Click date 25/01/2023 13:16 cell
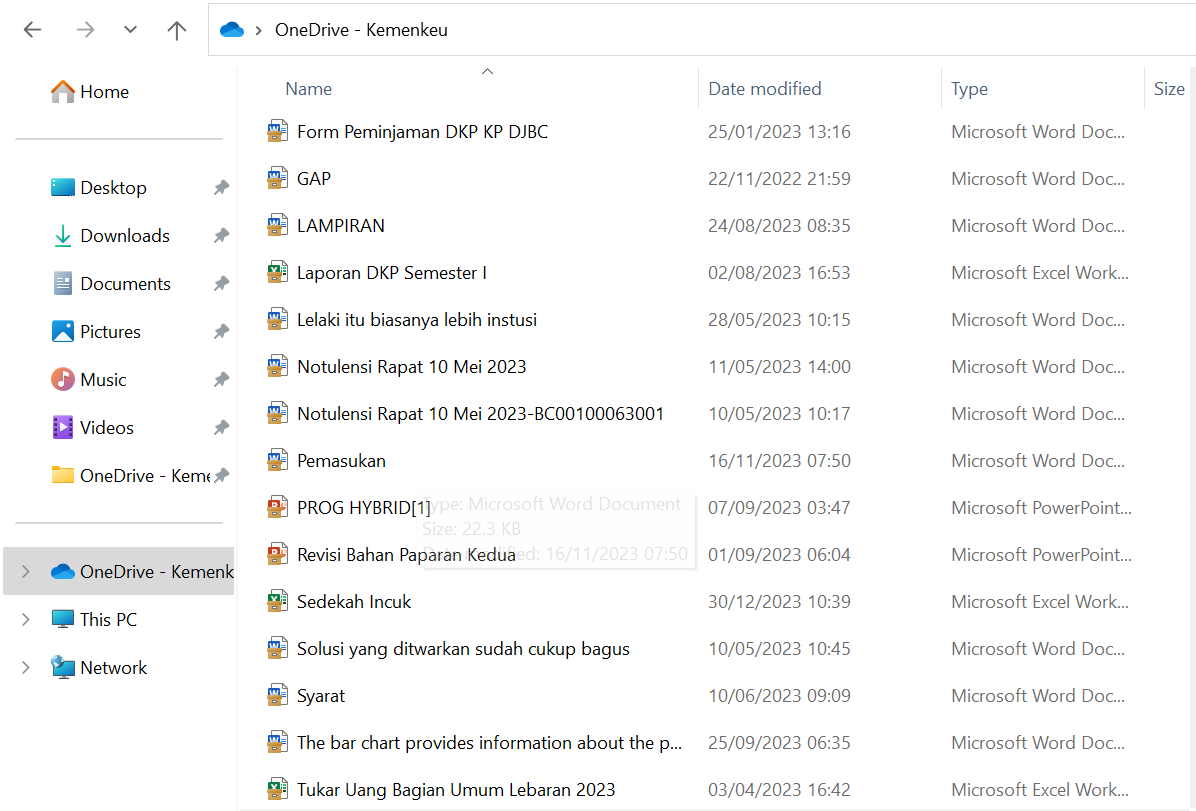The width and height of the screenshot is (1196, 811). point(779,132)
